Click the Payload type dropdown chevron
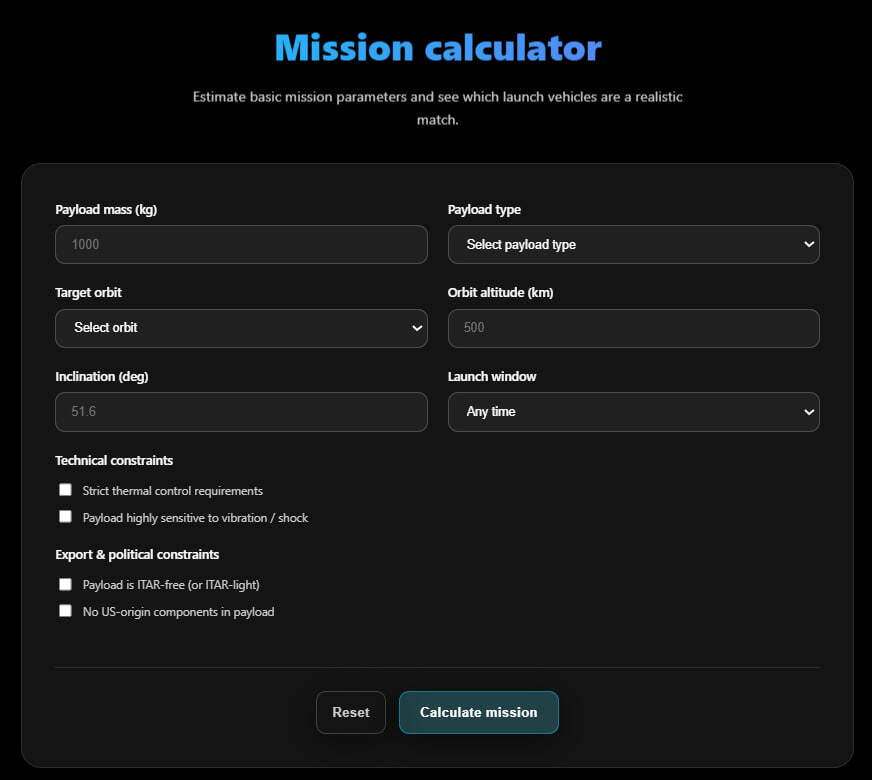This screenshot has height=780, width=872. 809,244
